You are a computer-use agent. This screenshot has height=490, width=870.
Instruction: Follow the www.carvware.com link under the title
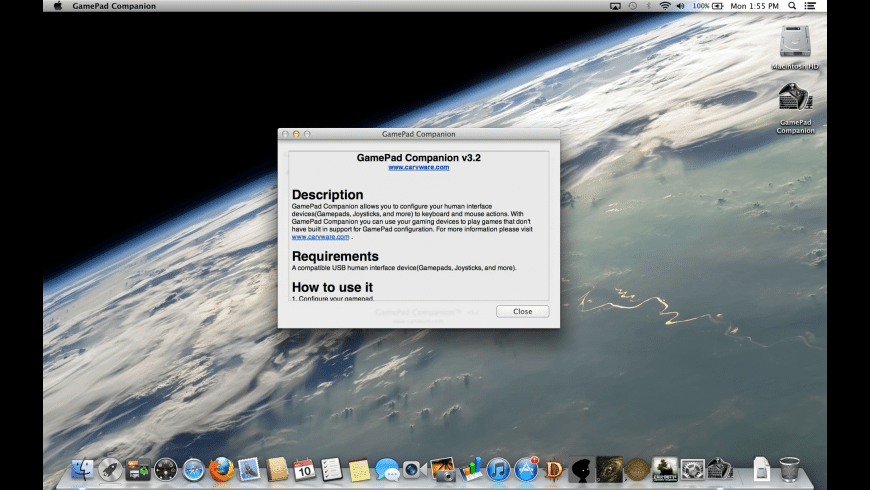click(x=418, y=167)
